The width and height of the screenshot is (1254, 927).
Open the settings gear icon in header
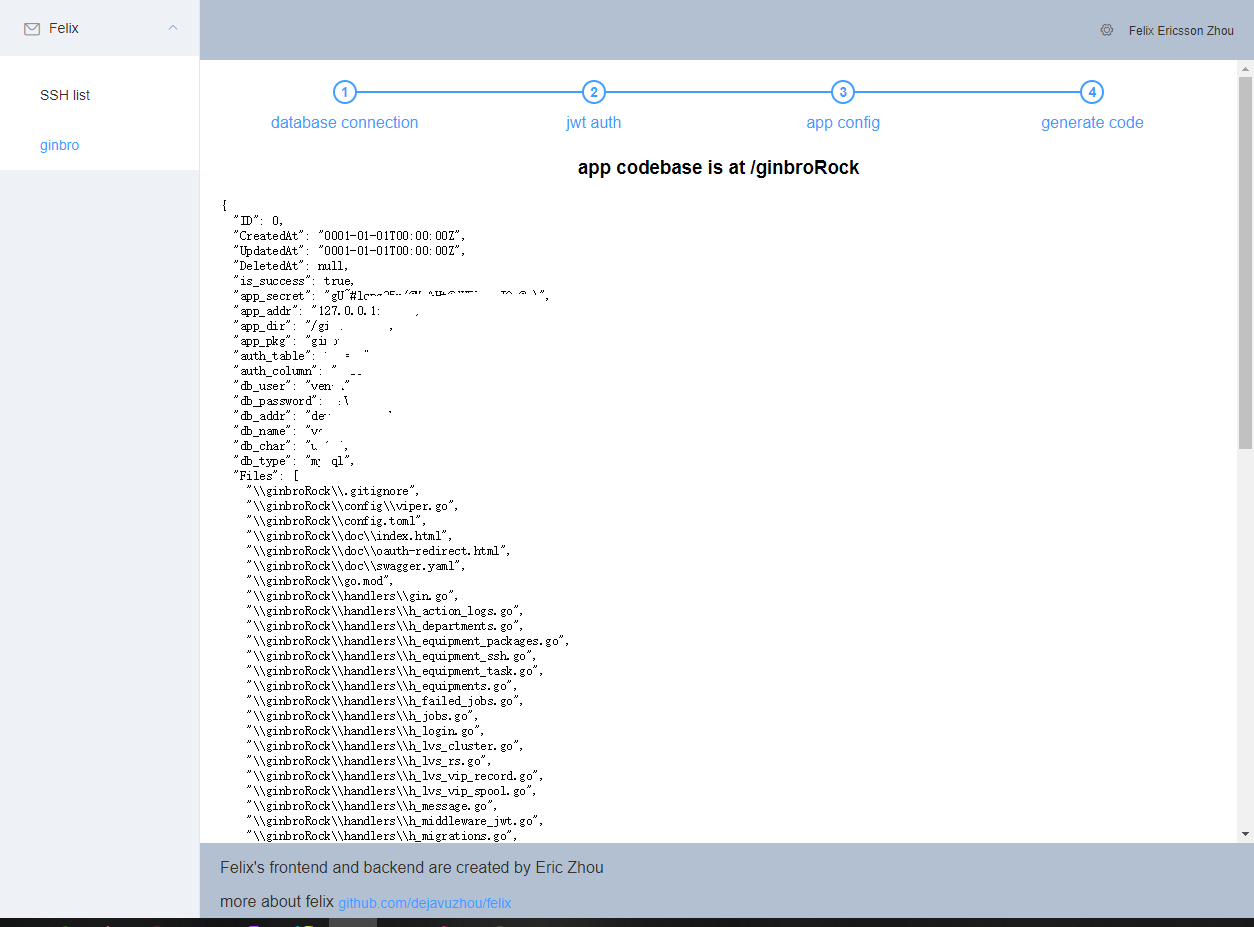(x=1107, y=30)
